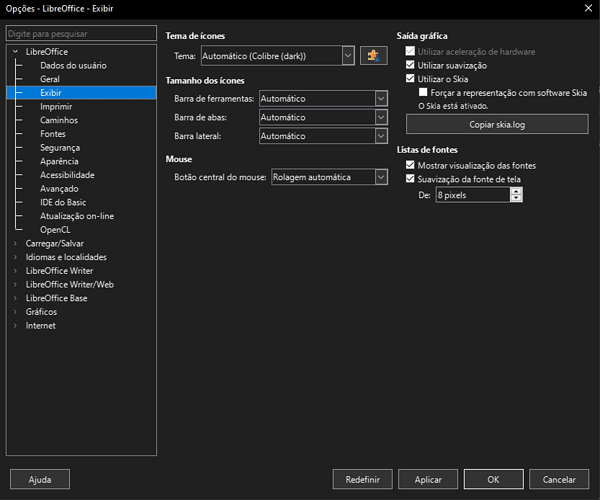600x500 pixels.
Task: Open the 'Barra de abas' size dropdown
Action: 323,117
